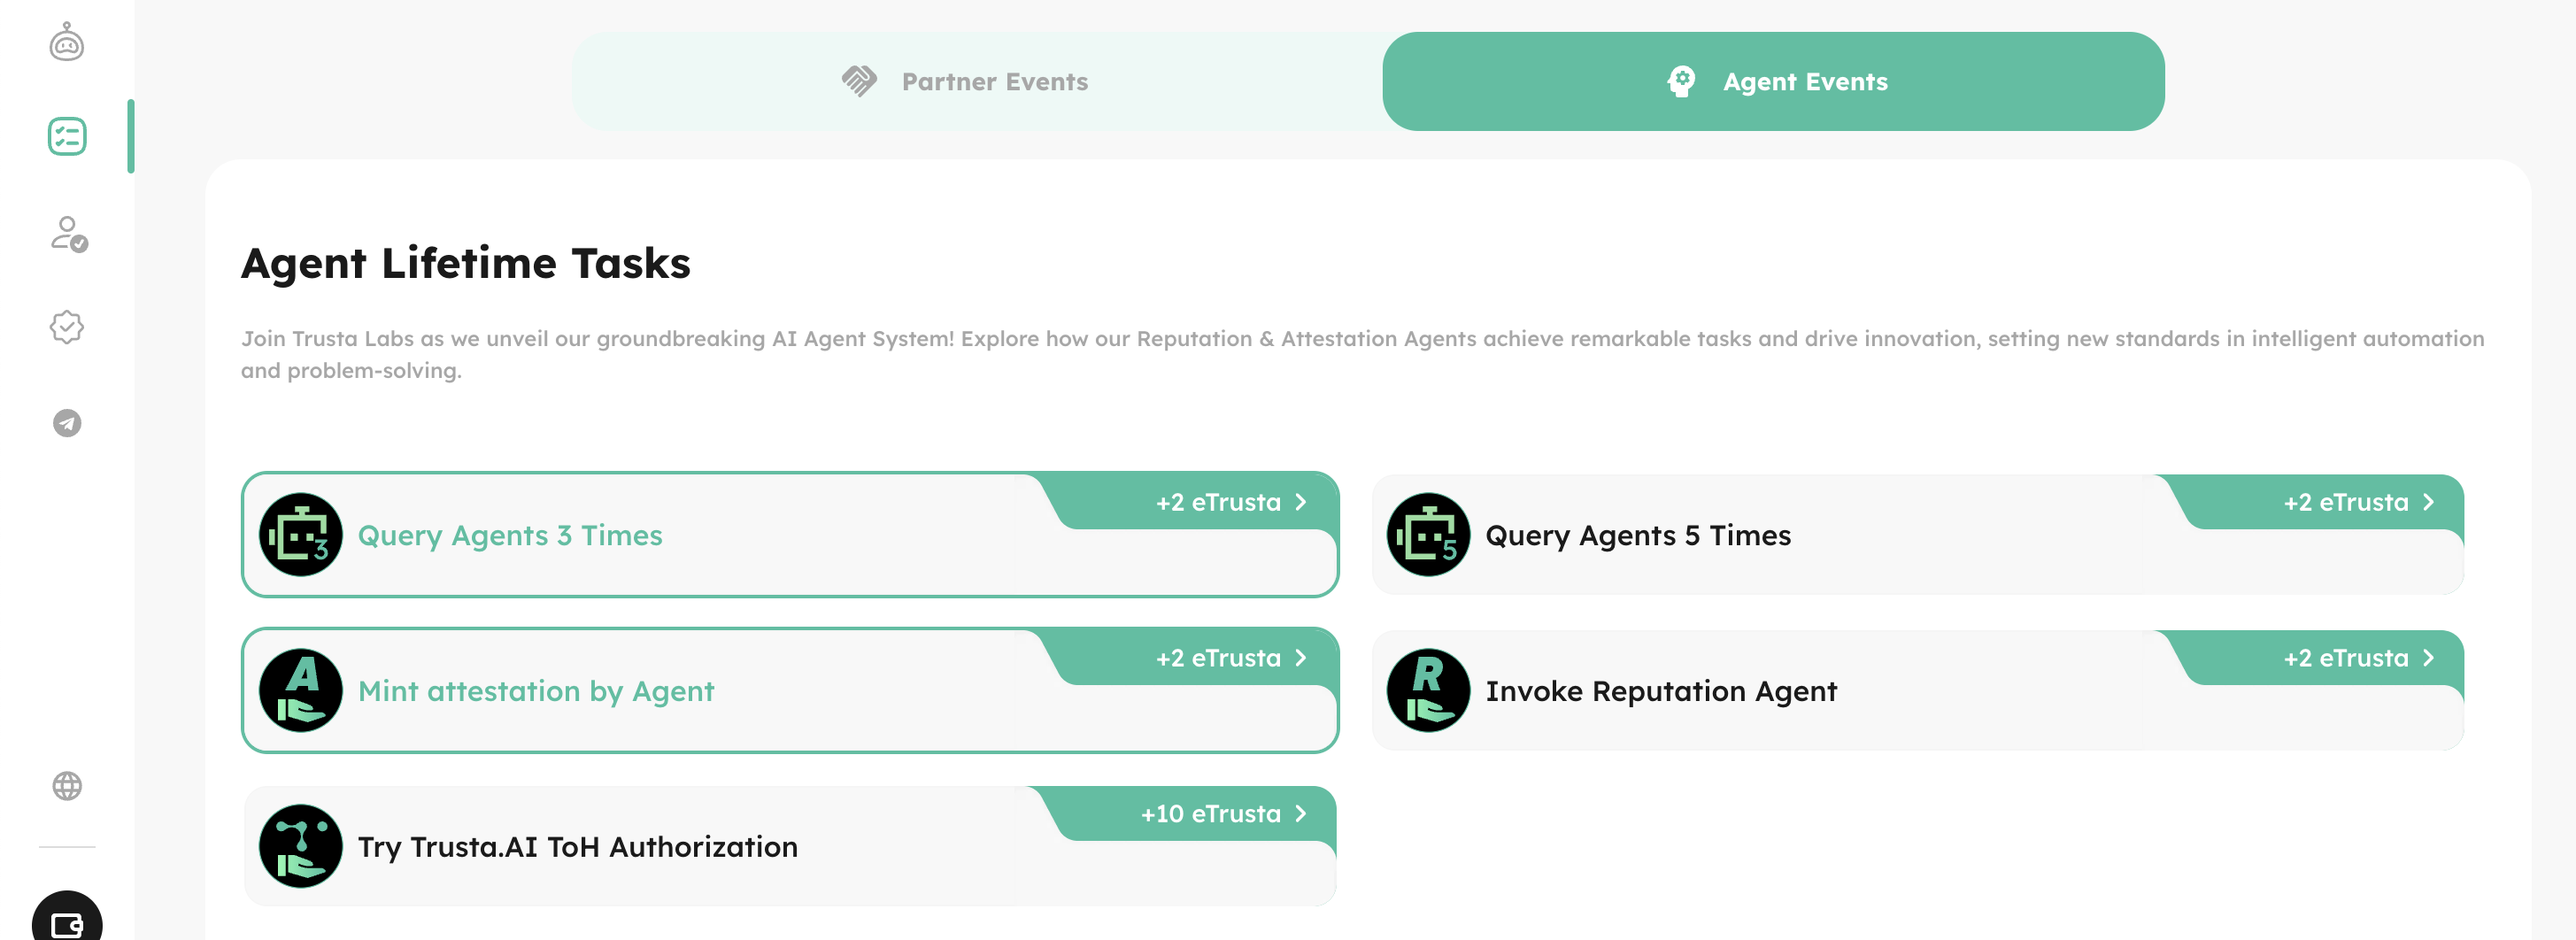
Task: Expand chevron on Query Agents 5 Times reward
Action: click(2428, 502)
